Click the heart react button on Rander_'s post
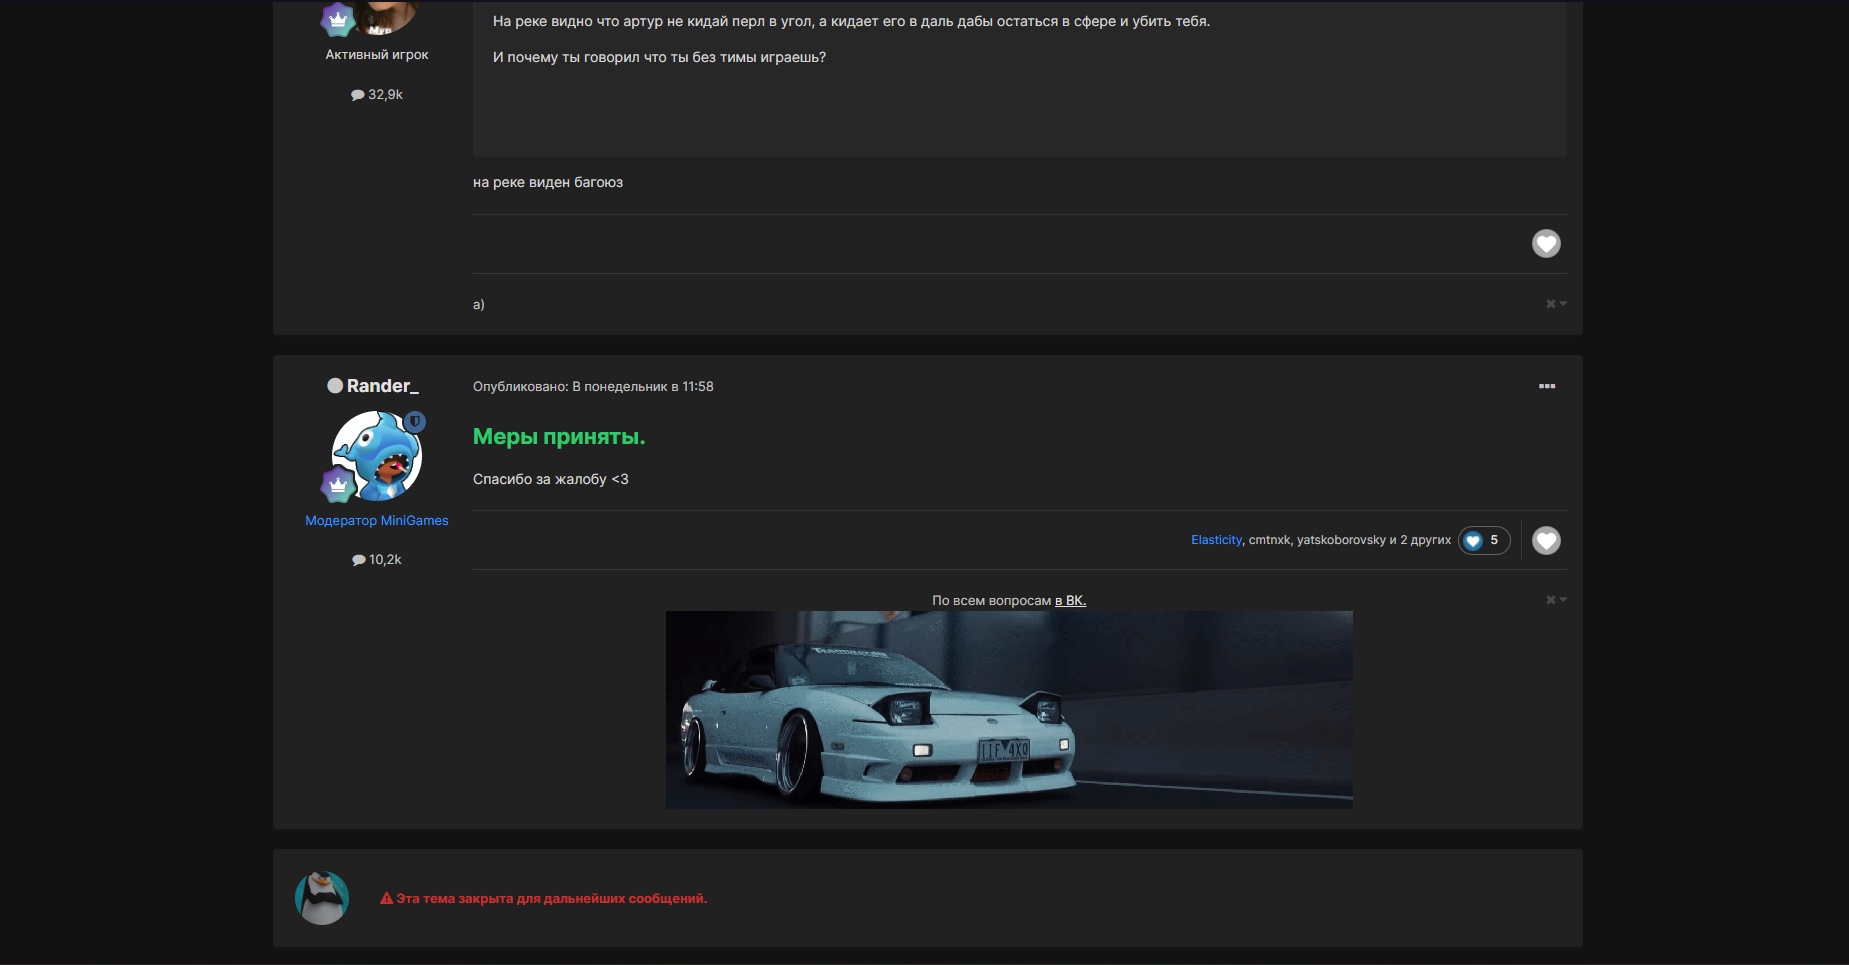 (x=1546, y=540)
